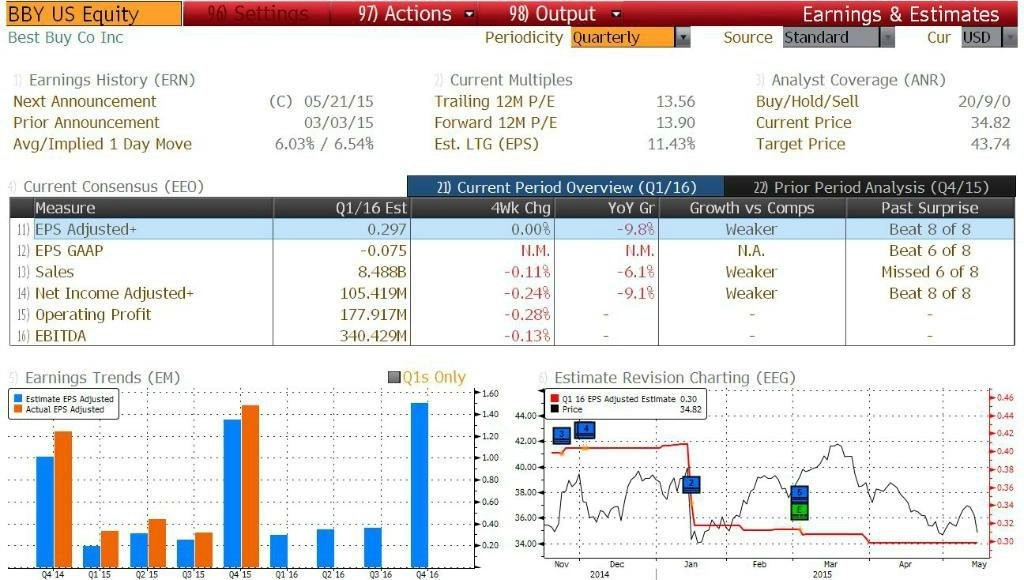Select the Net Income Adjusted+ row
This screenshot has height=580, width=1024.
512,293
